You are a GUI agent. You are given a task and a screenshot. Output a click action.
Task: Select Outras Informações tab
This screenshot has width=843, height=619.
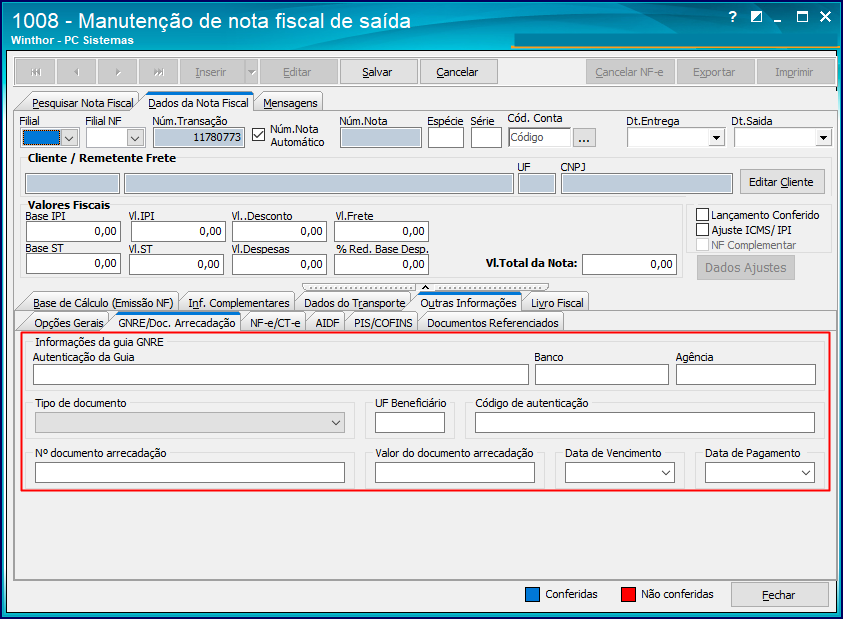[468, 303]
